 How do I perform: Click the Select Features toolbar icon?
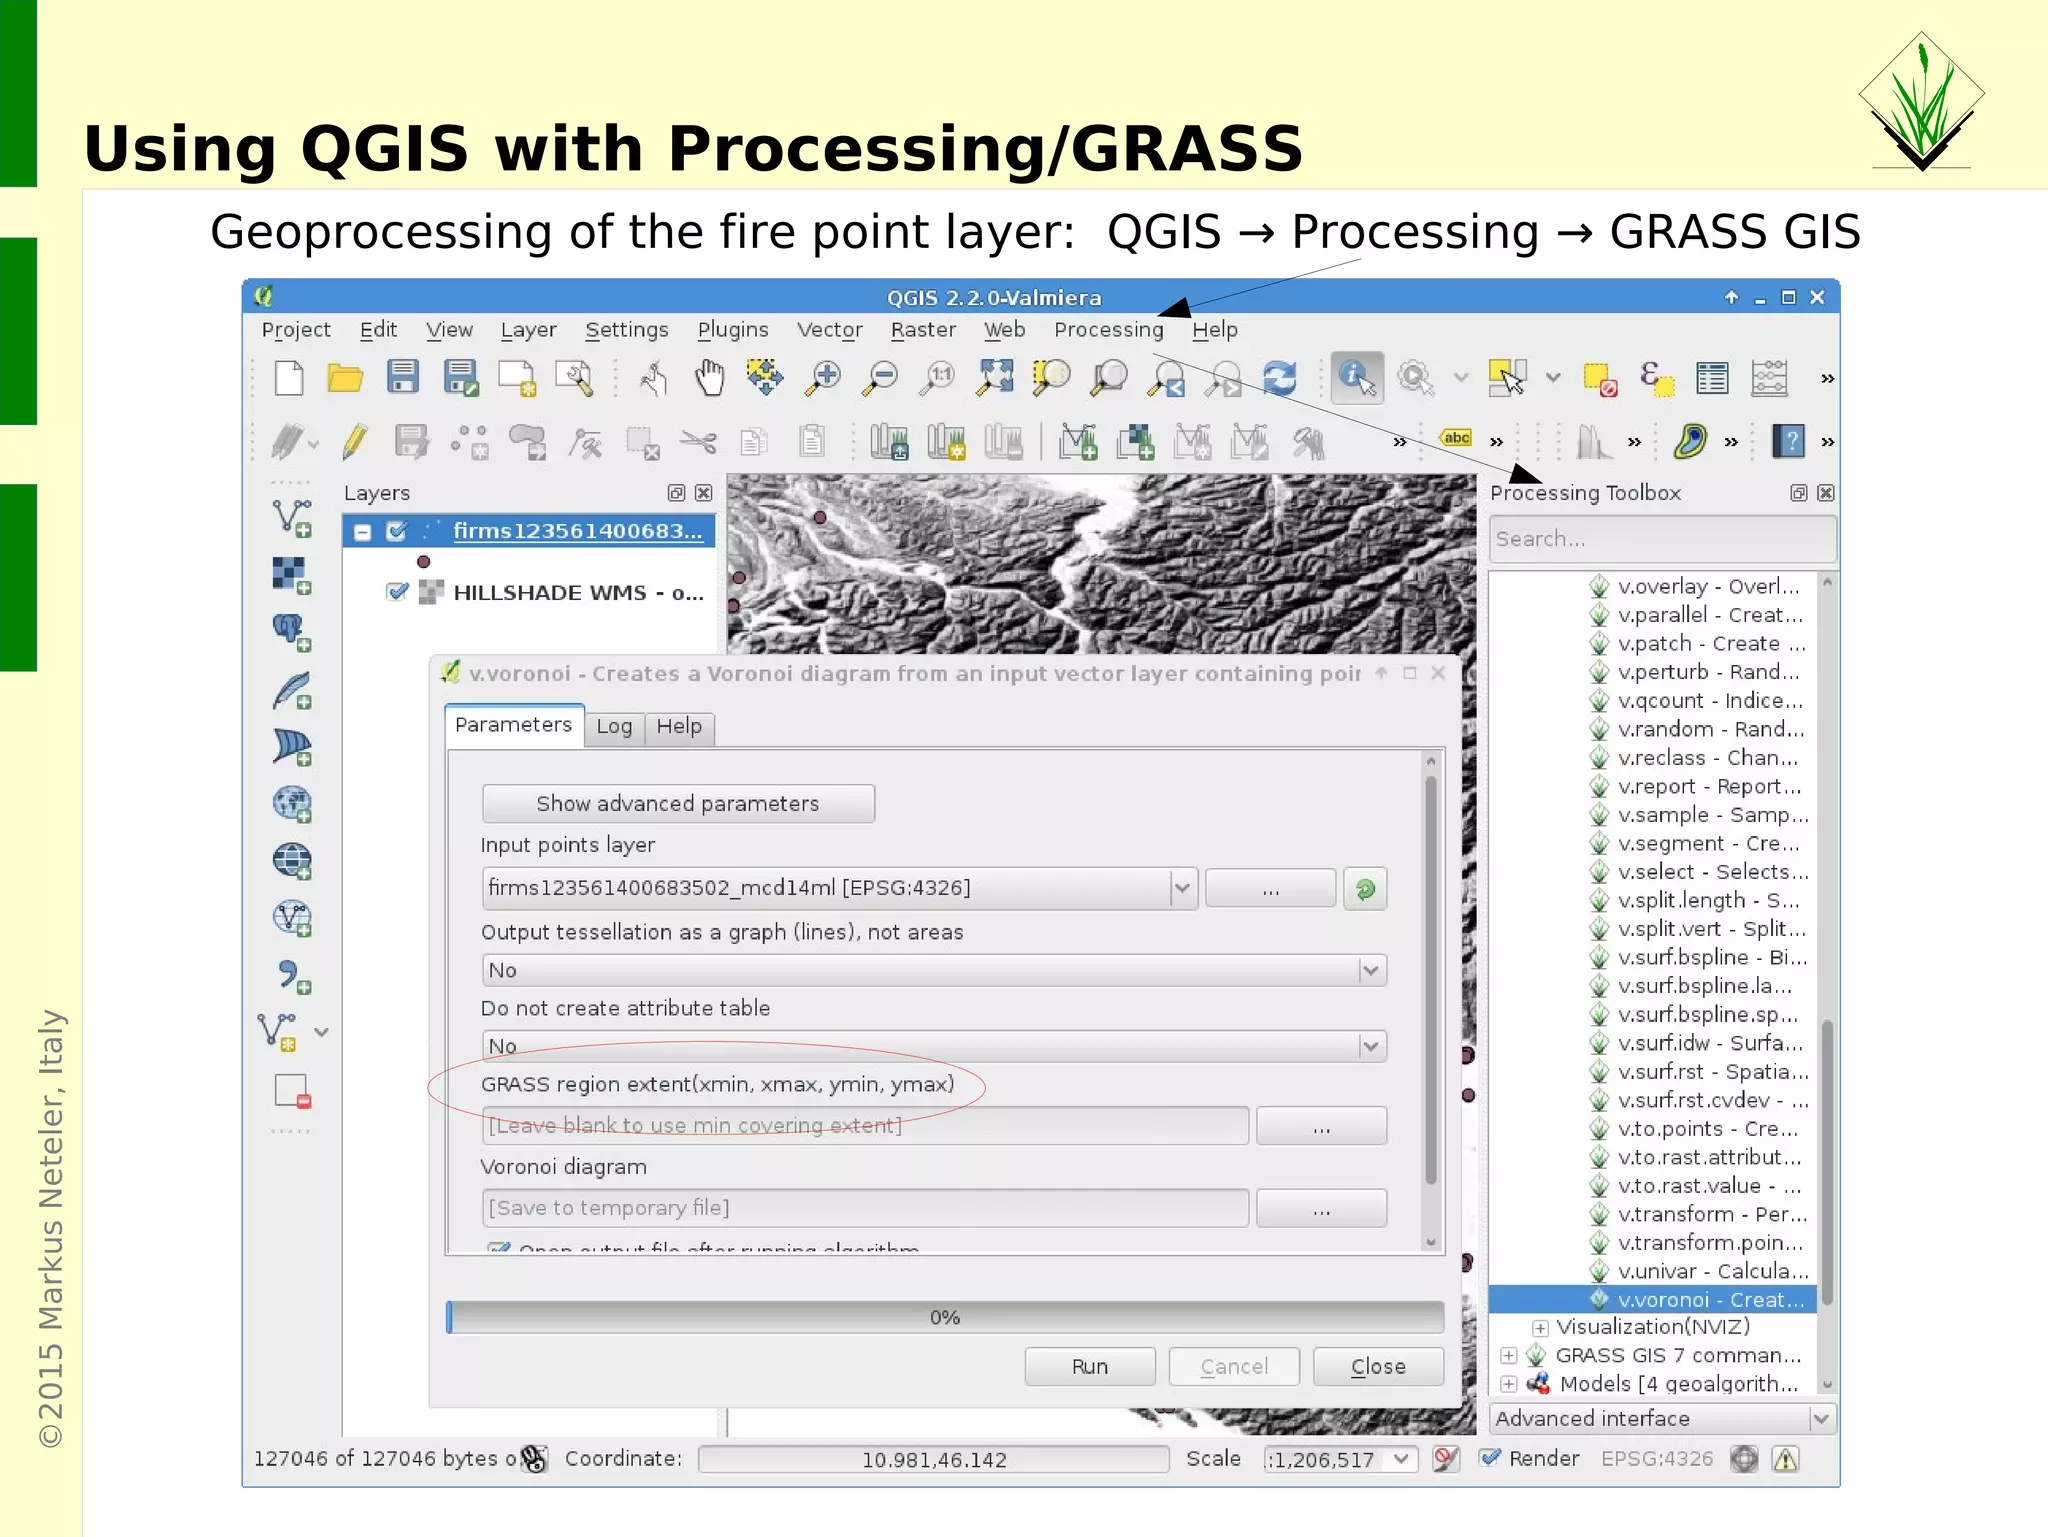tap(1507, 378)
